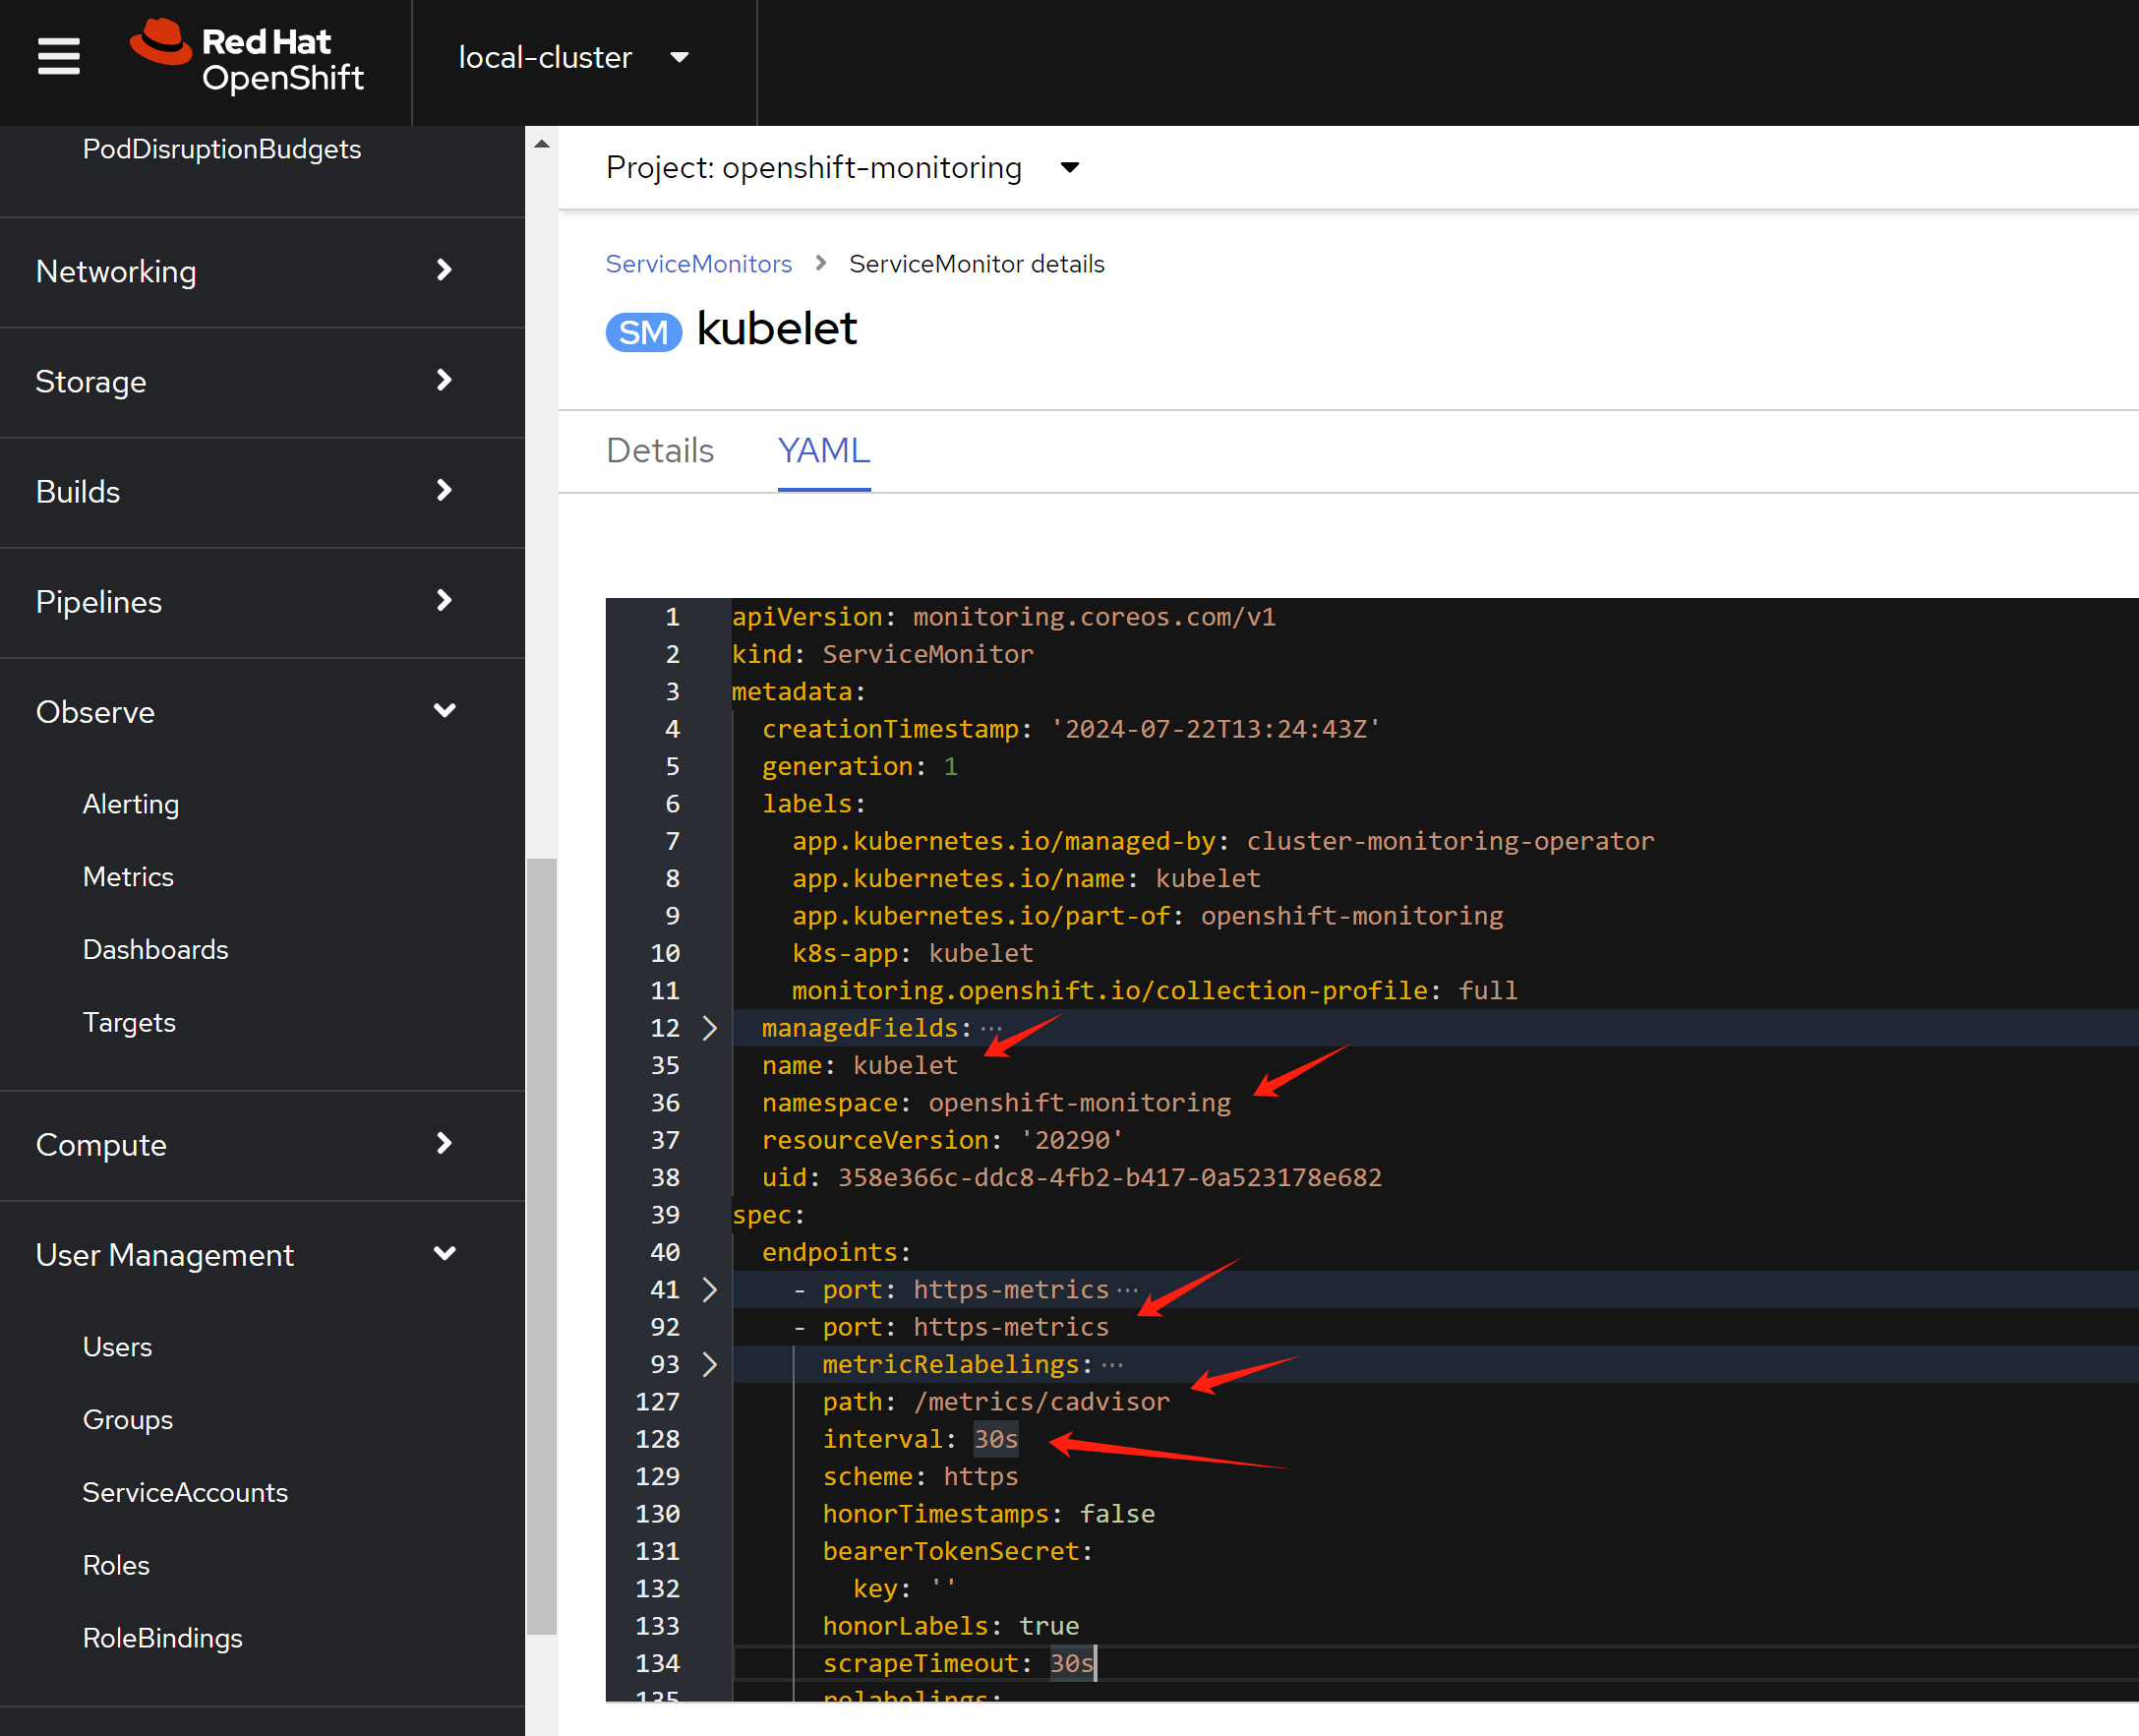Click the SM resource badge icon
Image resolution: width=2139 pixels, height=1736 pixels.
pyautogui.click(x=643, y=332)
